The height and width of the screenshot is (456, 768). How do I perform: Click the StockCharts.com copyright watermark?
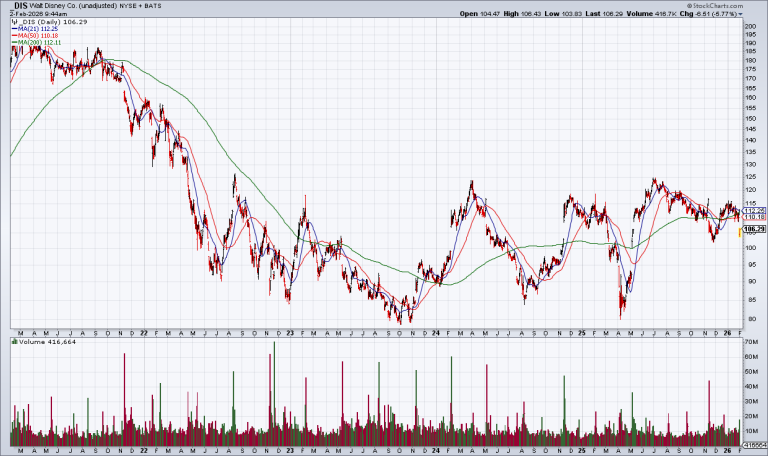(x=723, y=5)
